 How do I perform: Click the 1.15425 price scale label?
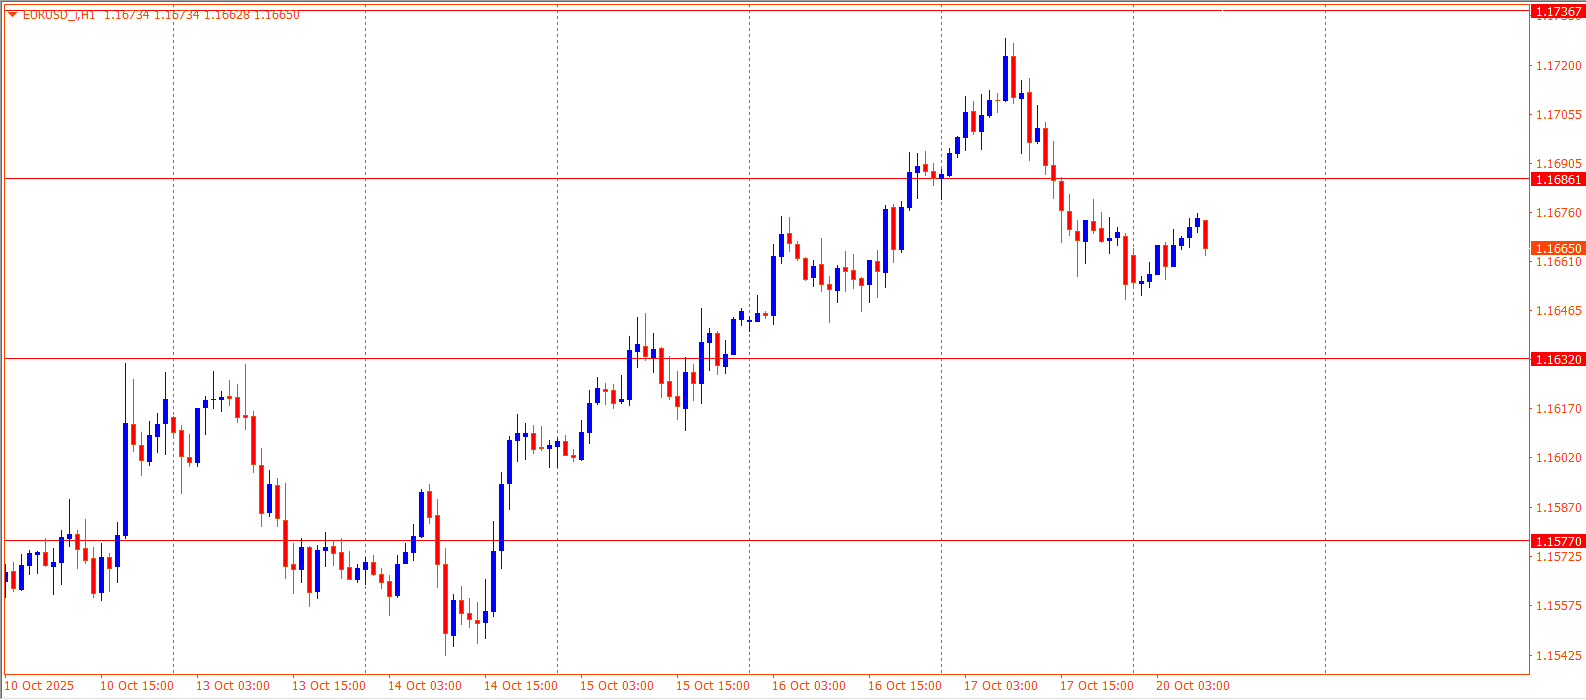tap(1558, 655)
